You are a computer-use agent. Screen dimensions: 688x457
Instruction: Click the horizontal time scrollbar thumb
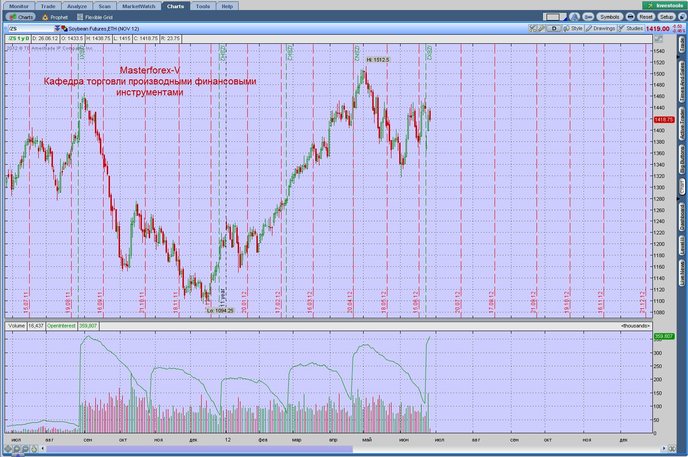click(200, 449)
